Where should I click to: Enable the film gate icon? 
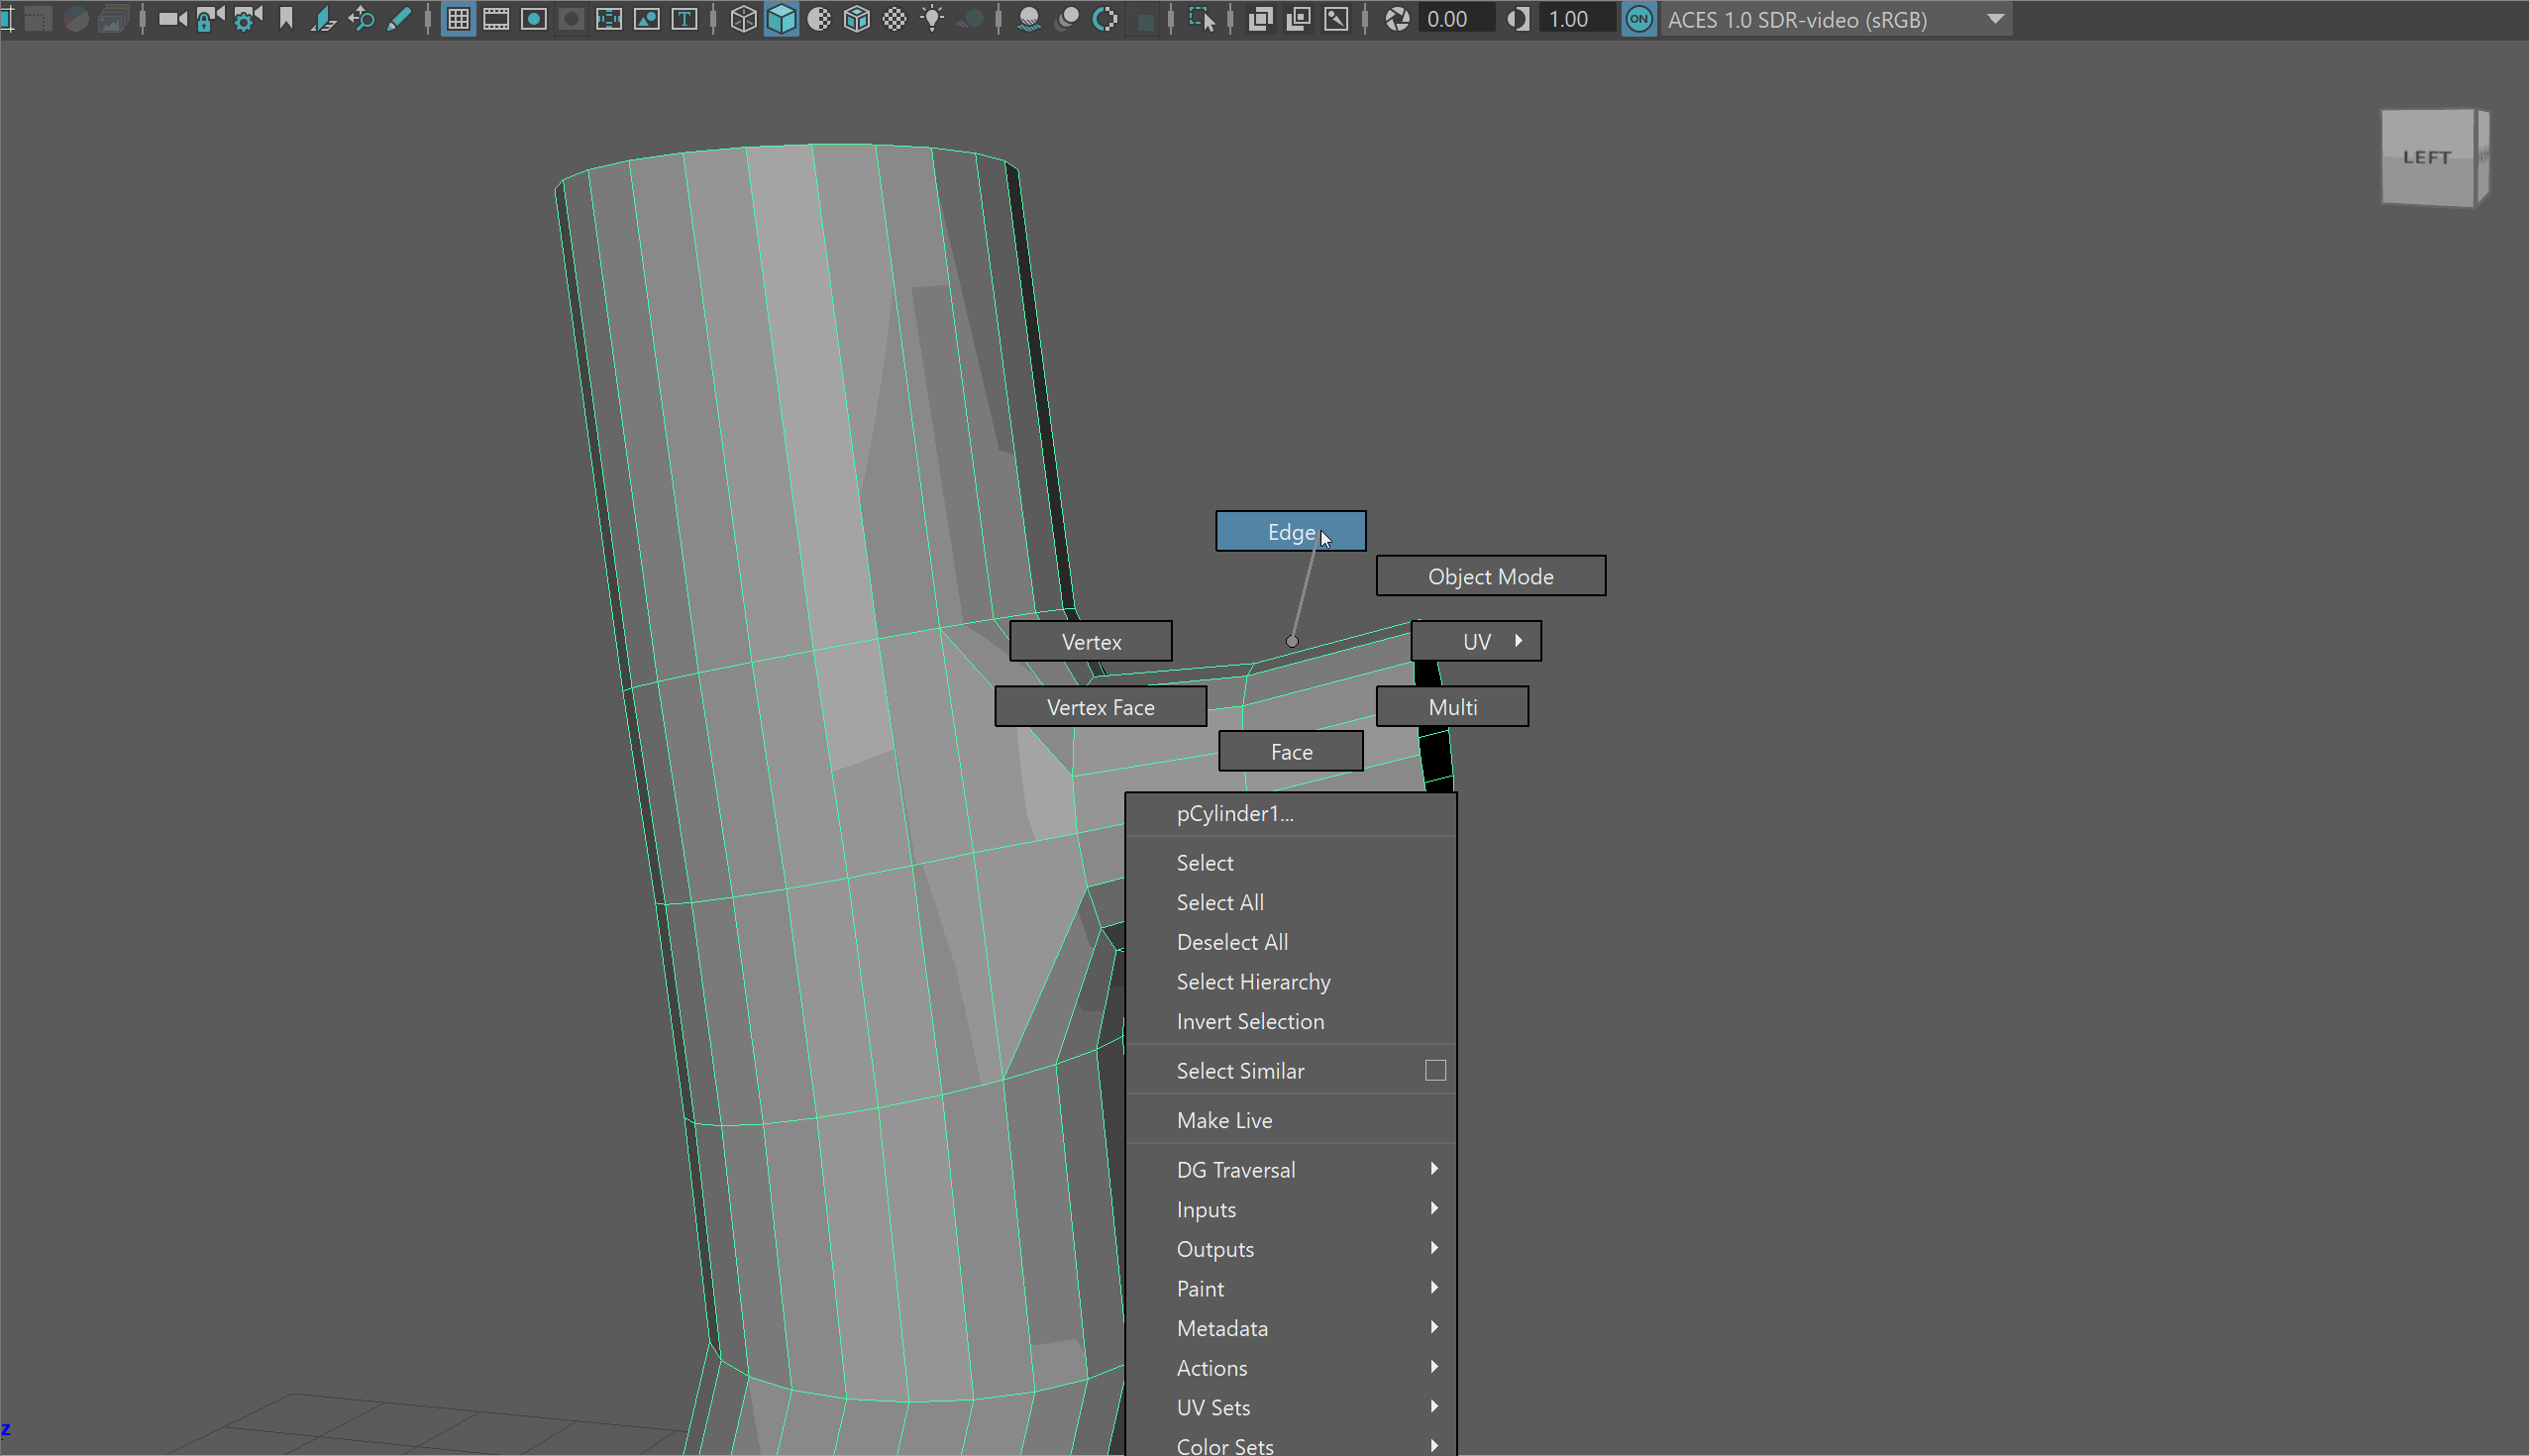point(496,19)
